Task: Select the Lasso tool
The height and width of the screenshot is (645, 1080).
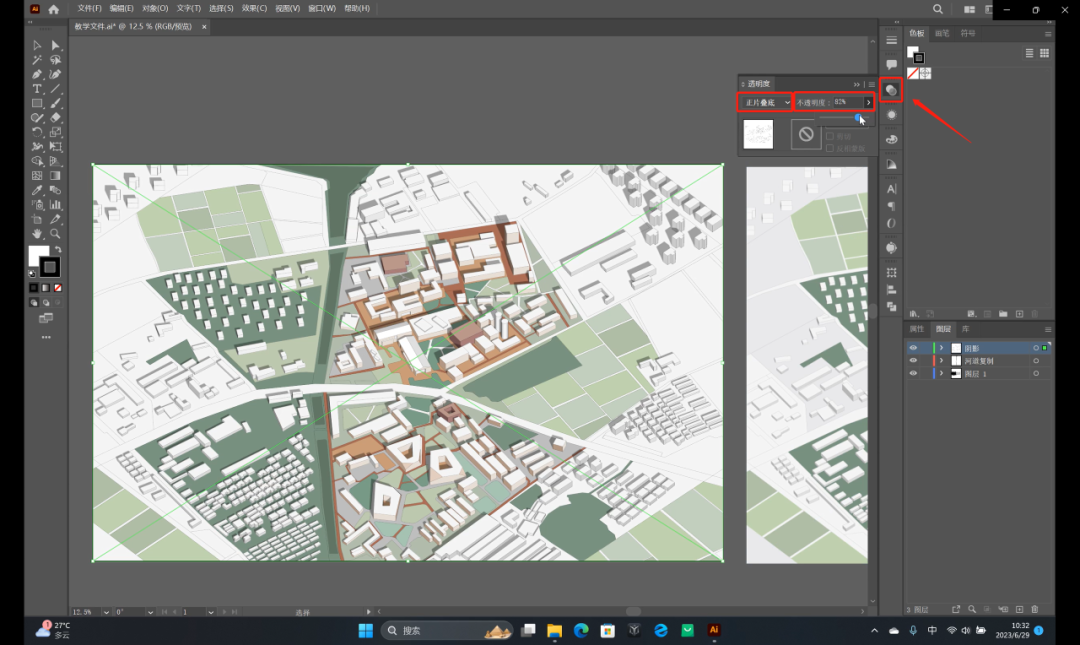Action: (56, 60)
